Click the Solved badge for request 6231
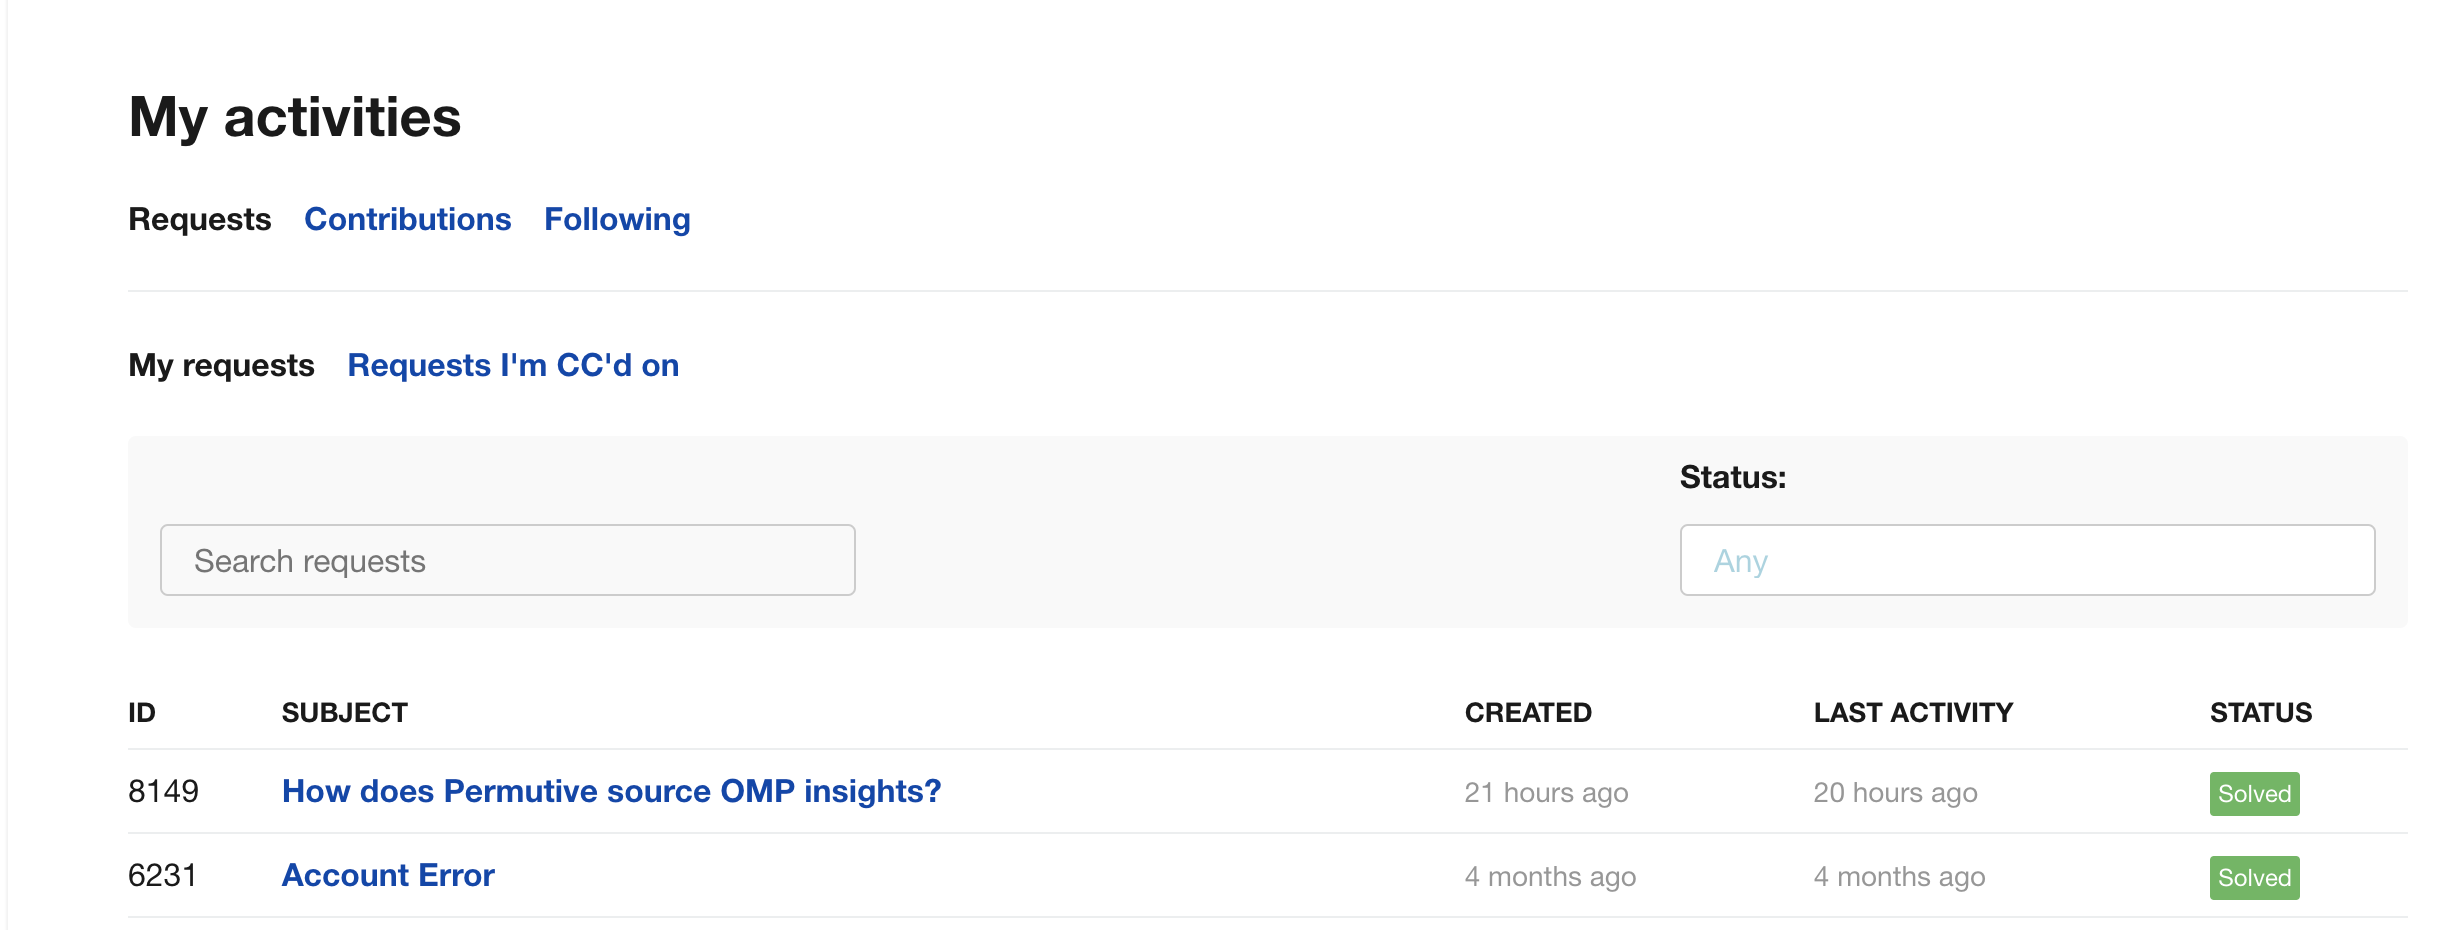This screenshot has width=2442, height=930. [2254, 878]
